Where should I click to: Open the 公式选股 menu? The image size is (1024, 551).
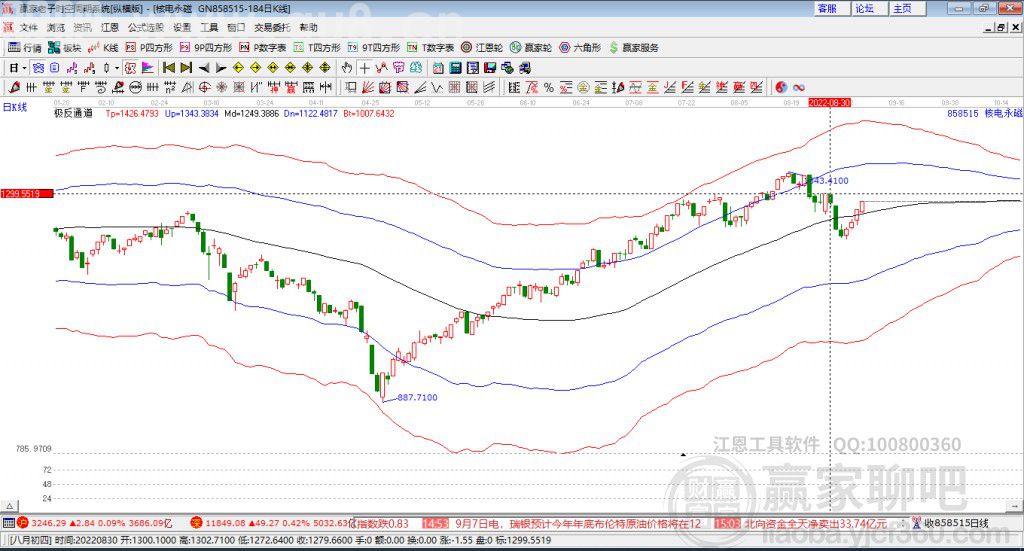pos(146,27)
